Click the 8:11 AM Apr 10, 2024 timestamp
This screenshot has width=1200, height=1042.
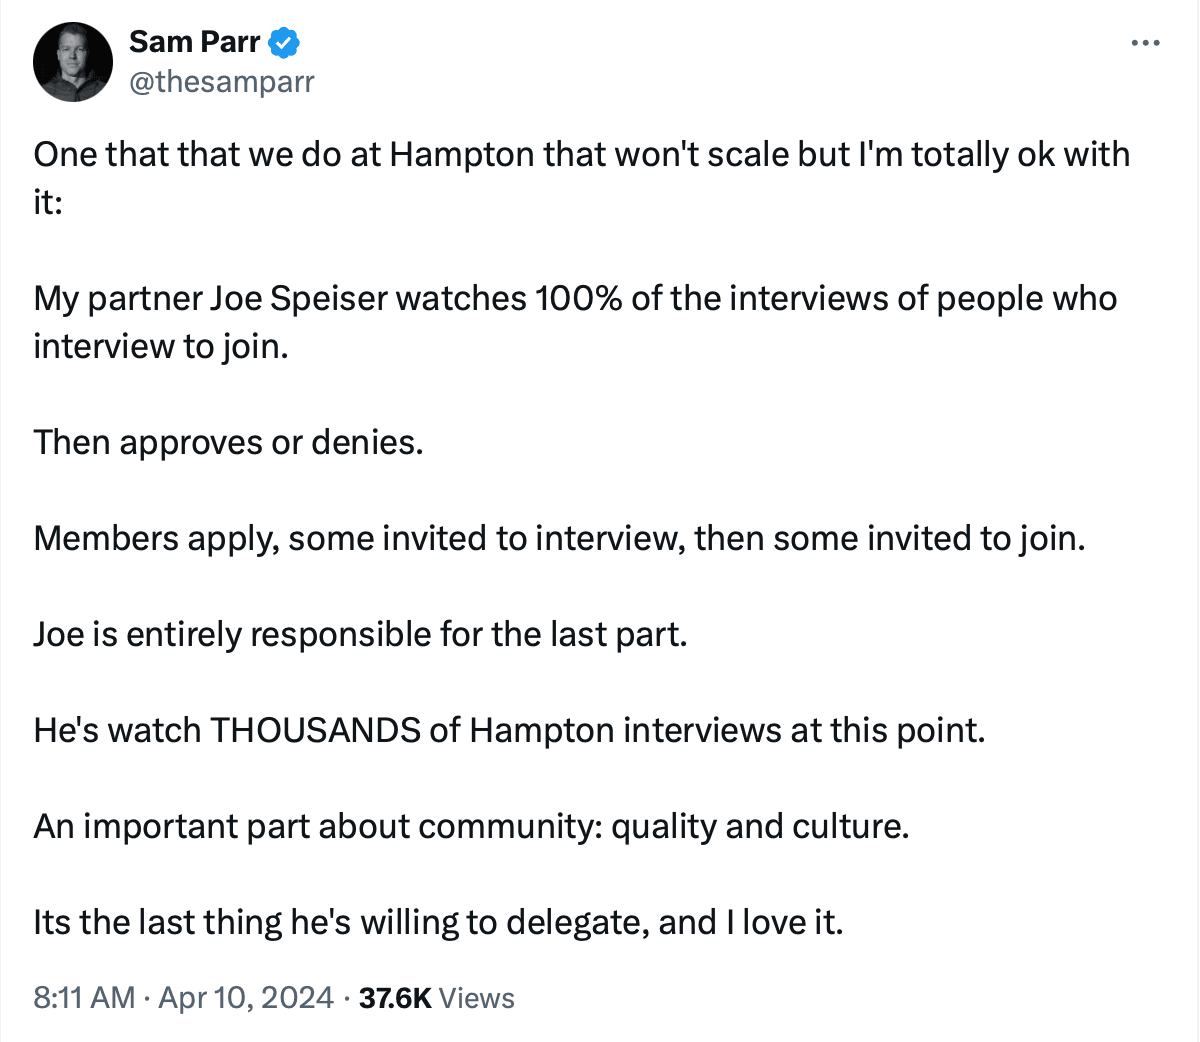click(183, 997)
